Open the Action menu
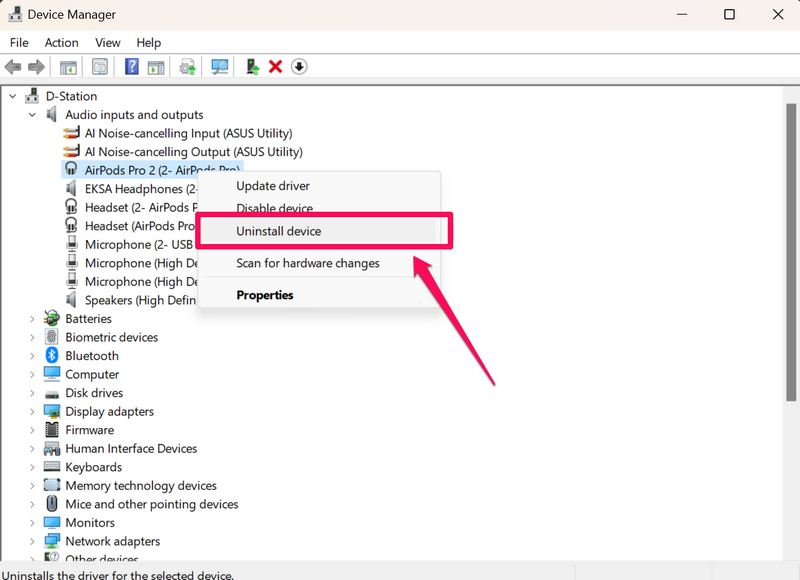This screenshot has height=580, width=800. pos(61,43)
